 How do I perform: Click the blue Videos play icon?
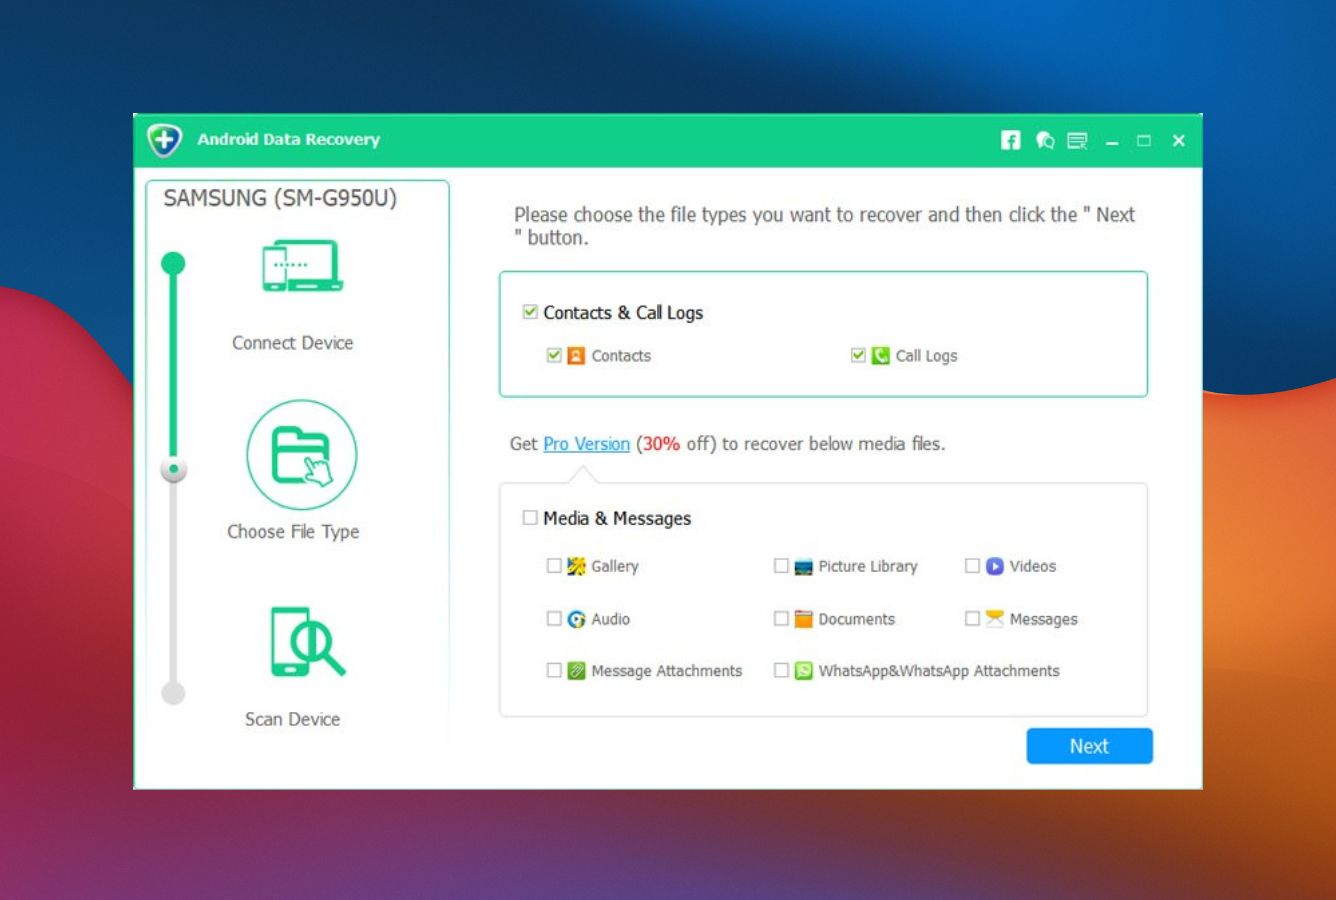[x=994, y=566]
